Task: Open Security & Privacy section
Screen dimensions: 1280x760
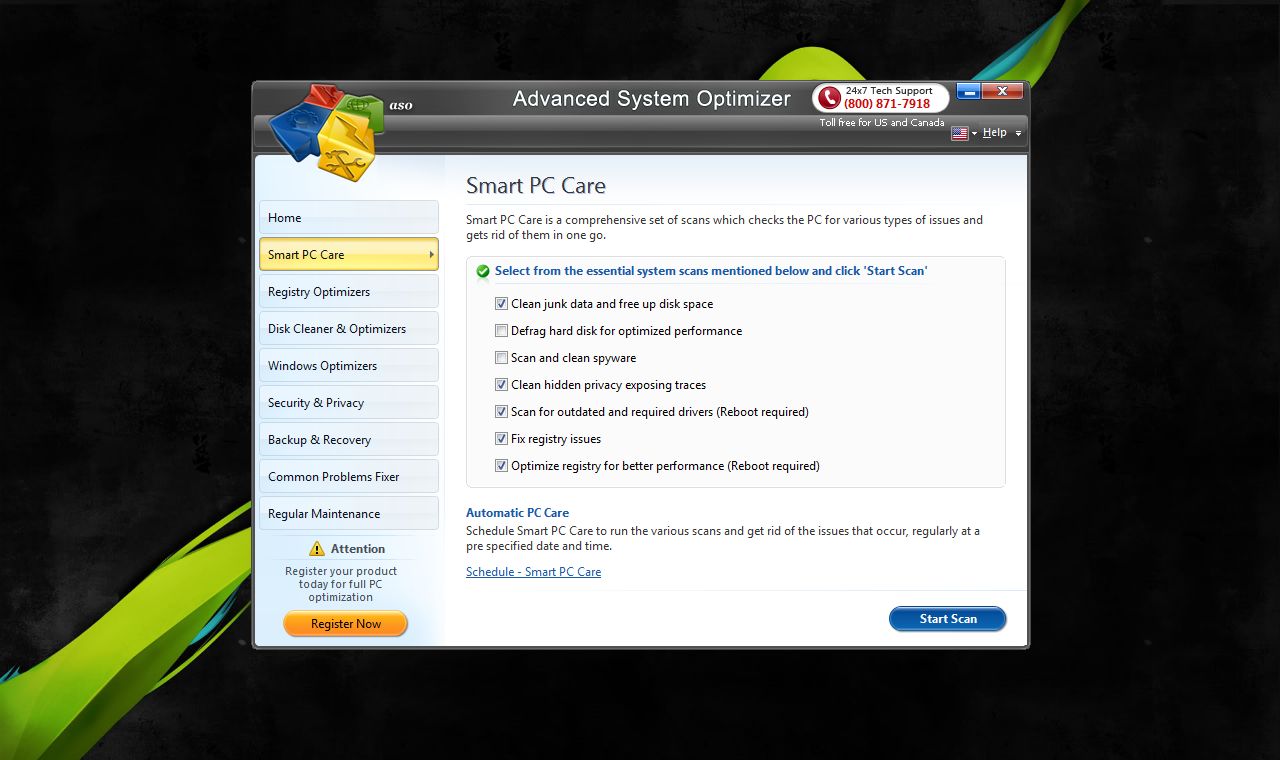Action: point(348,402)
